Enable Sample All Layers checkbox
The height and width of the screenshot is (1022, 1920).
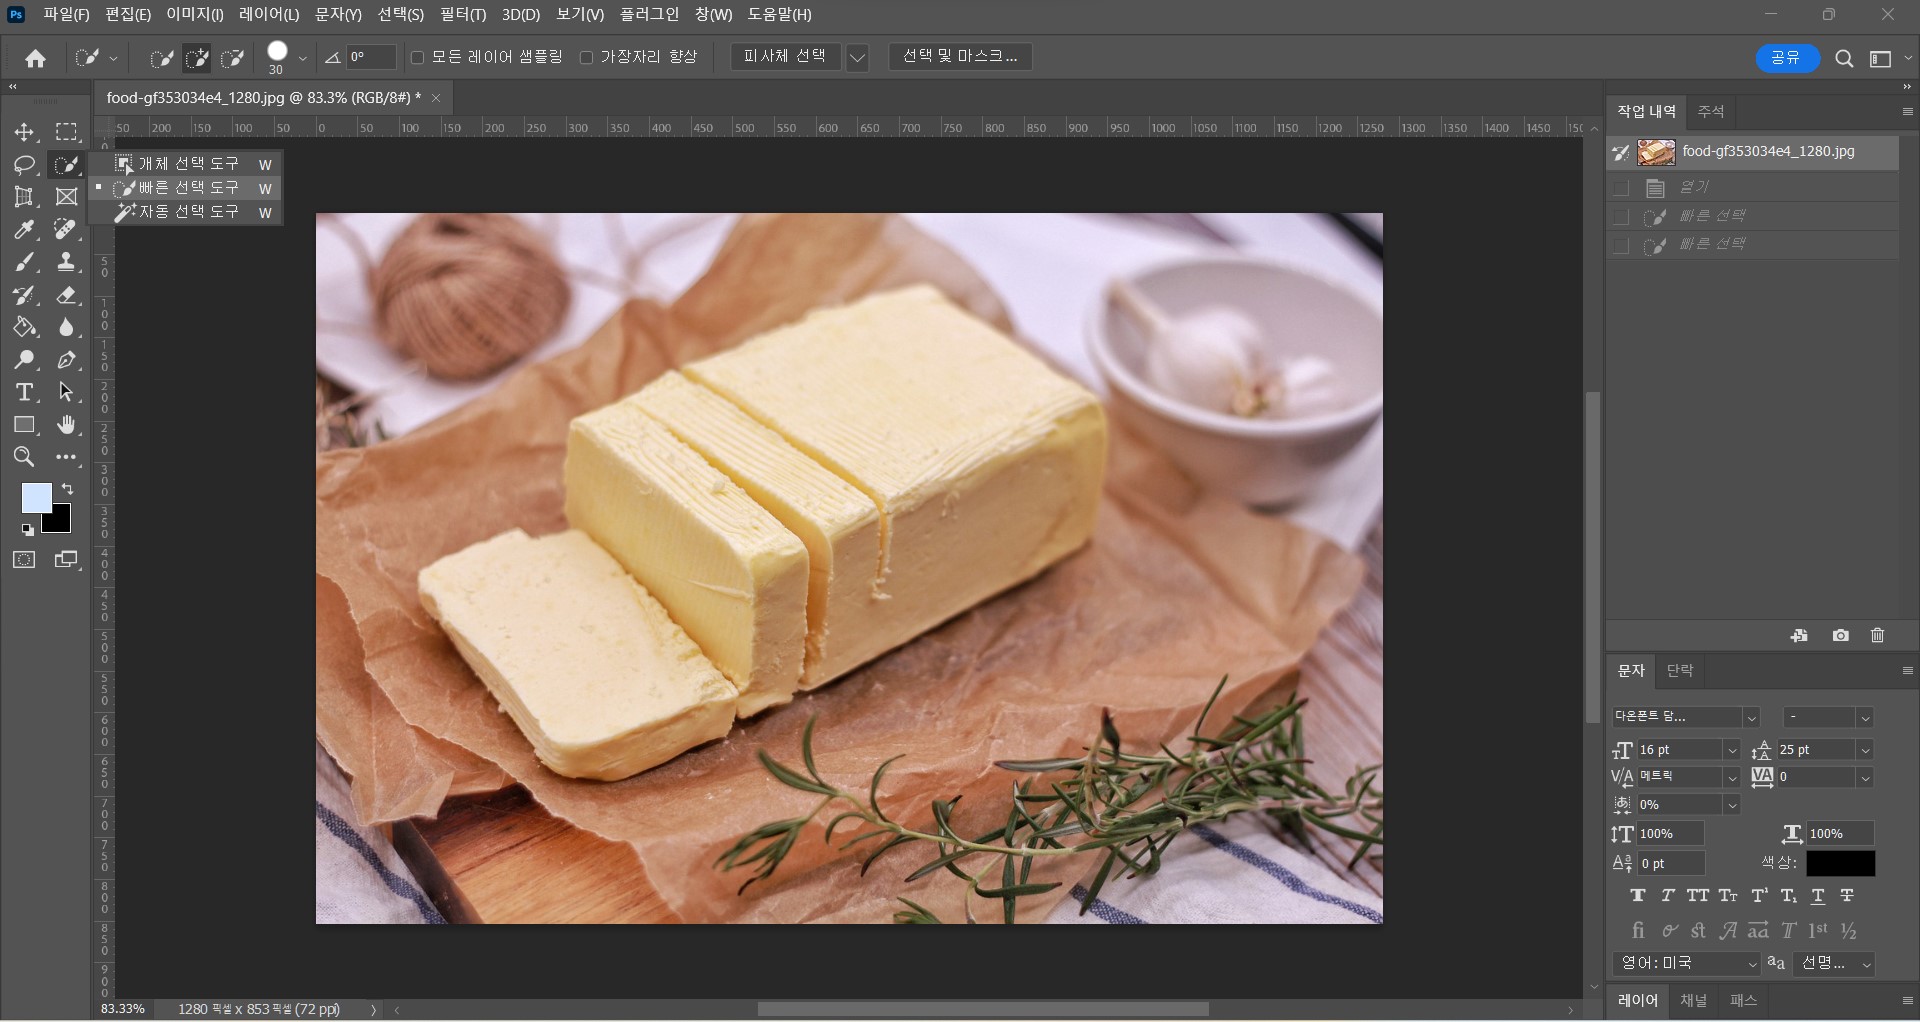point(418,57)
